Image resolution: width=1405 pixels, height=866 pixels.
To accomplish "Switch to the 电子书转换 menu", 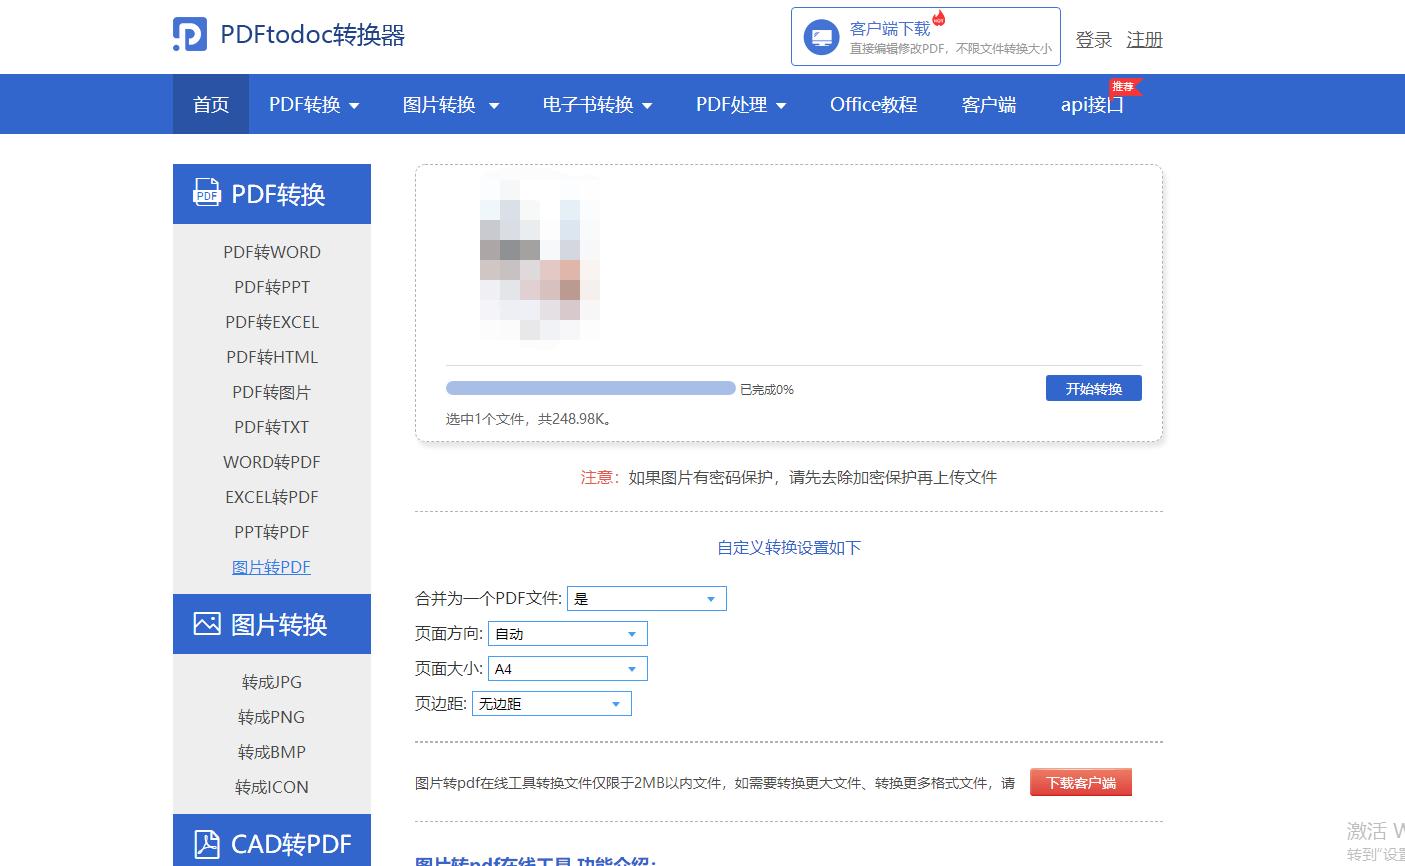I will [x=597, y=104].
